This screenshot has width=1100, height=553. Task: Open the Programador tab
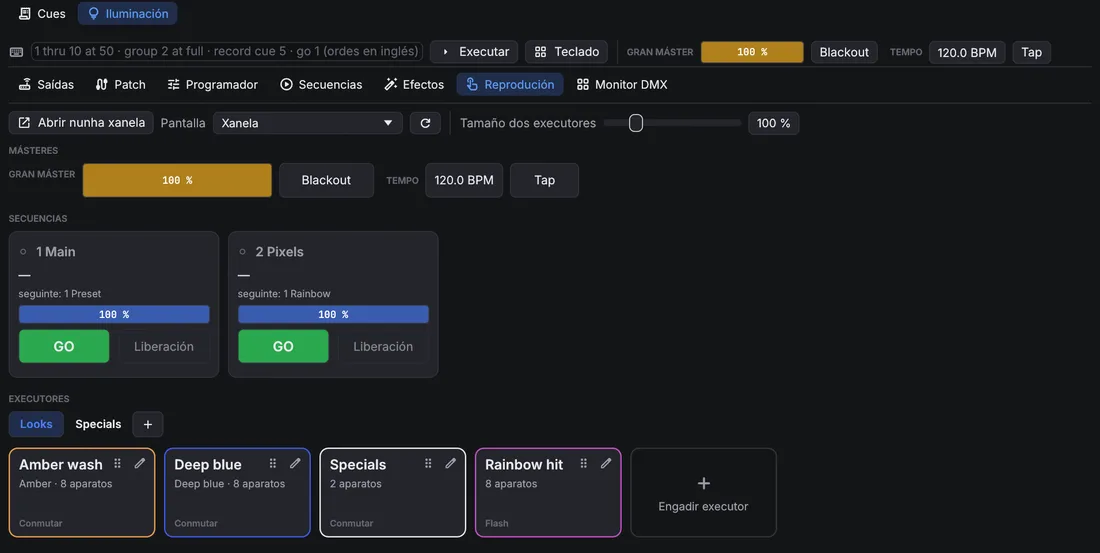(x=213, y=84)
